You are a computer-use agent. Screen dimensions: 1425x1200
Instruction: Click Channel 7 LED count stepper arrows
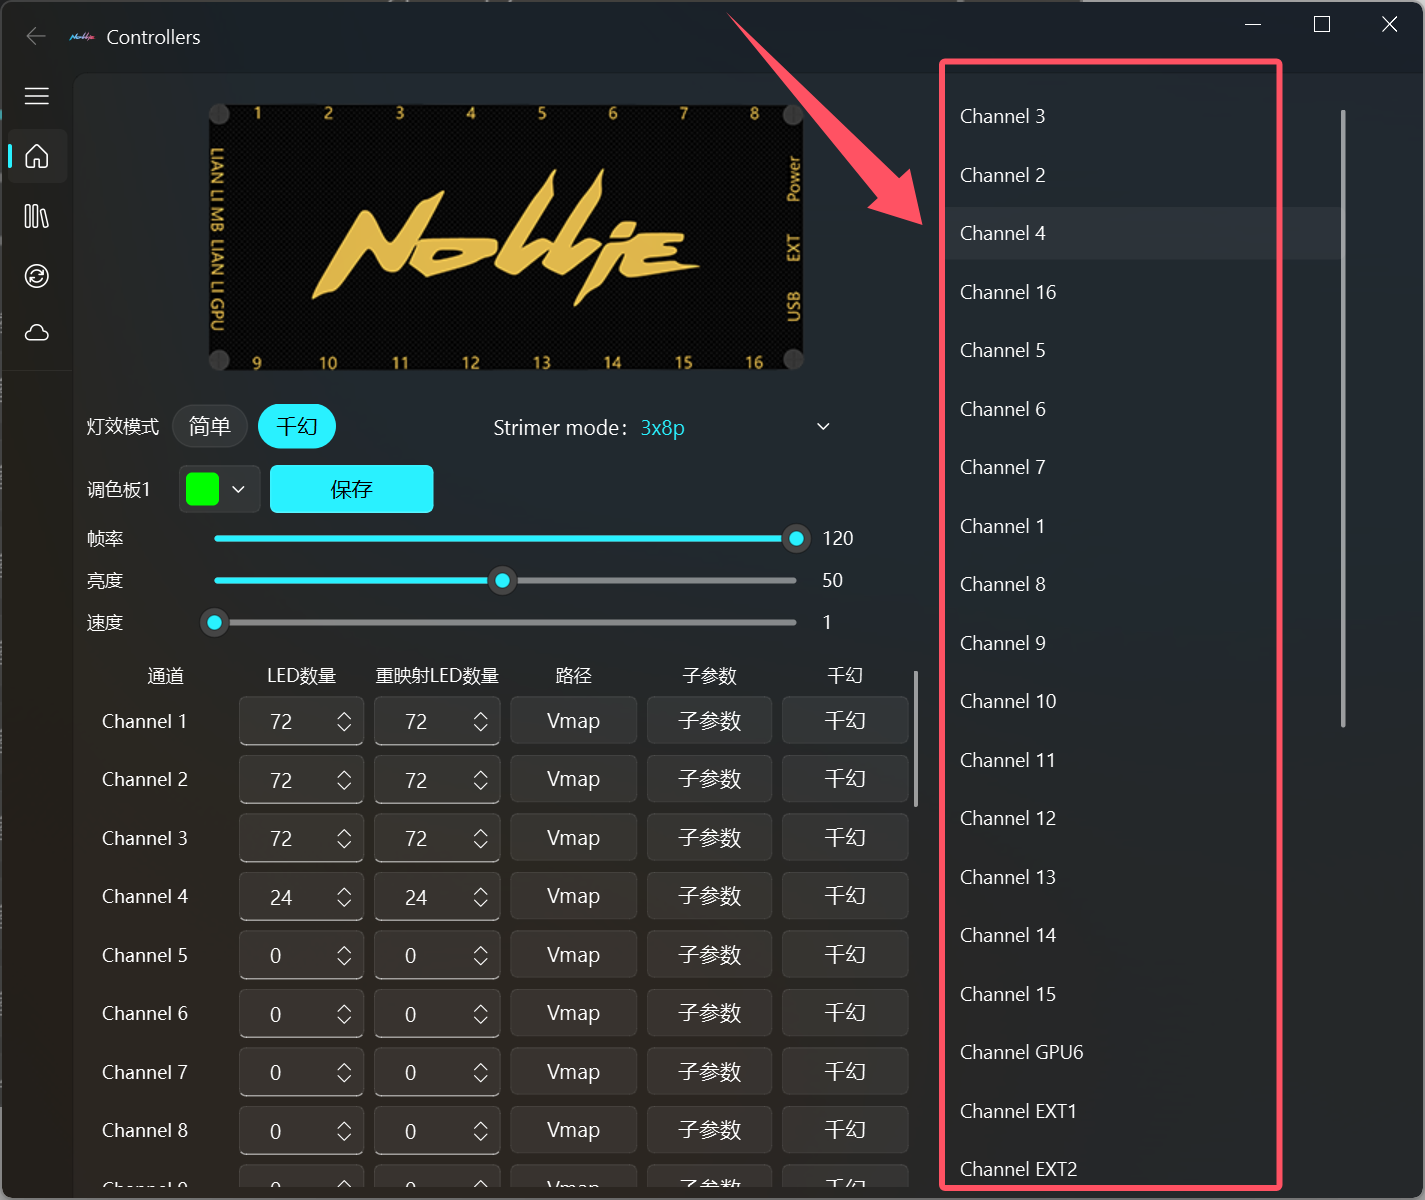coord(344,1073)
